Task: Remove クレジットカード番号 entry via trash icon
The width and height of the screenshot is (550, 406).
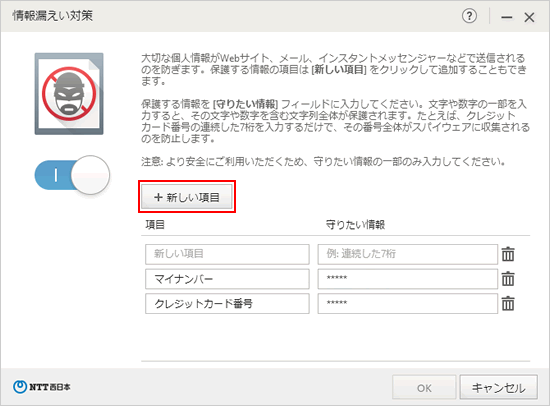Action: (x=508, y=304)
